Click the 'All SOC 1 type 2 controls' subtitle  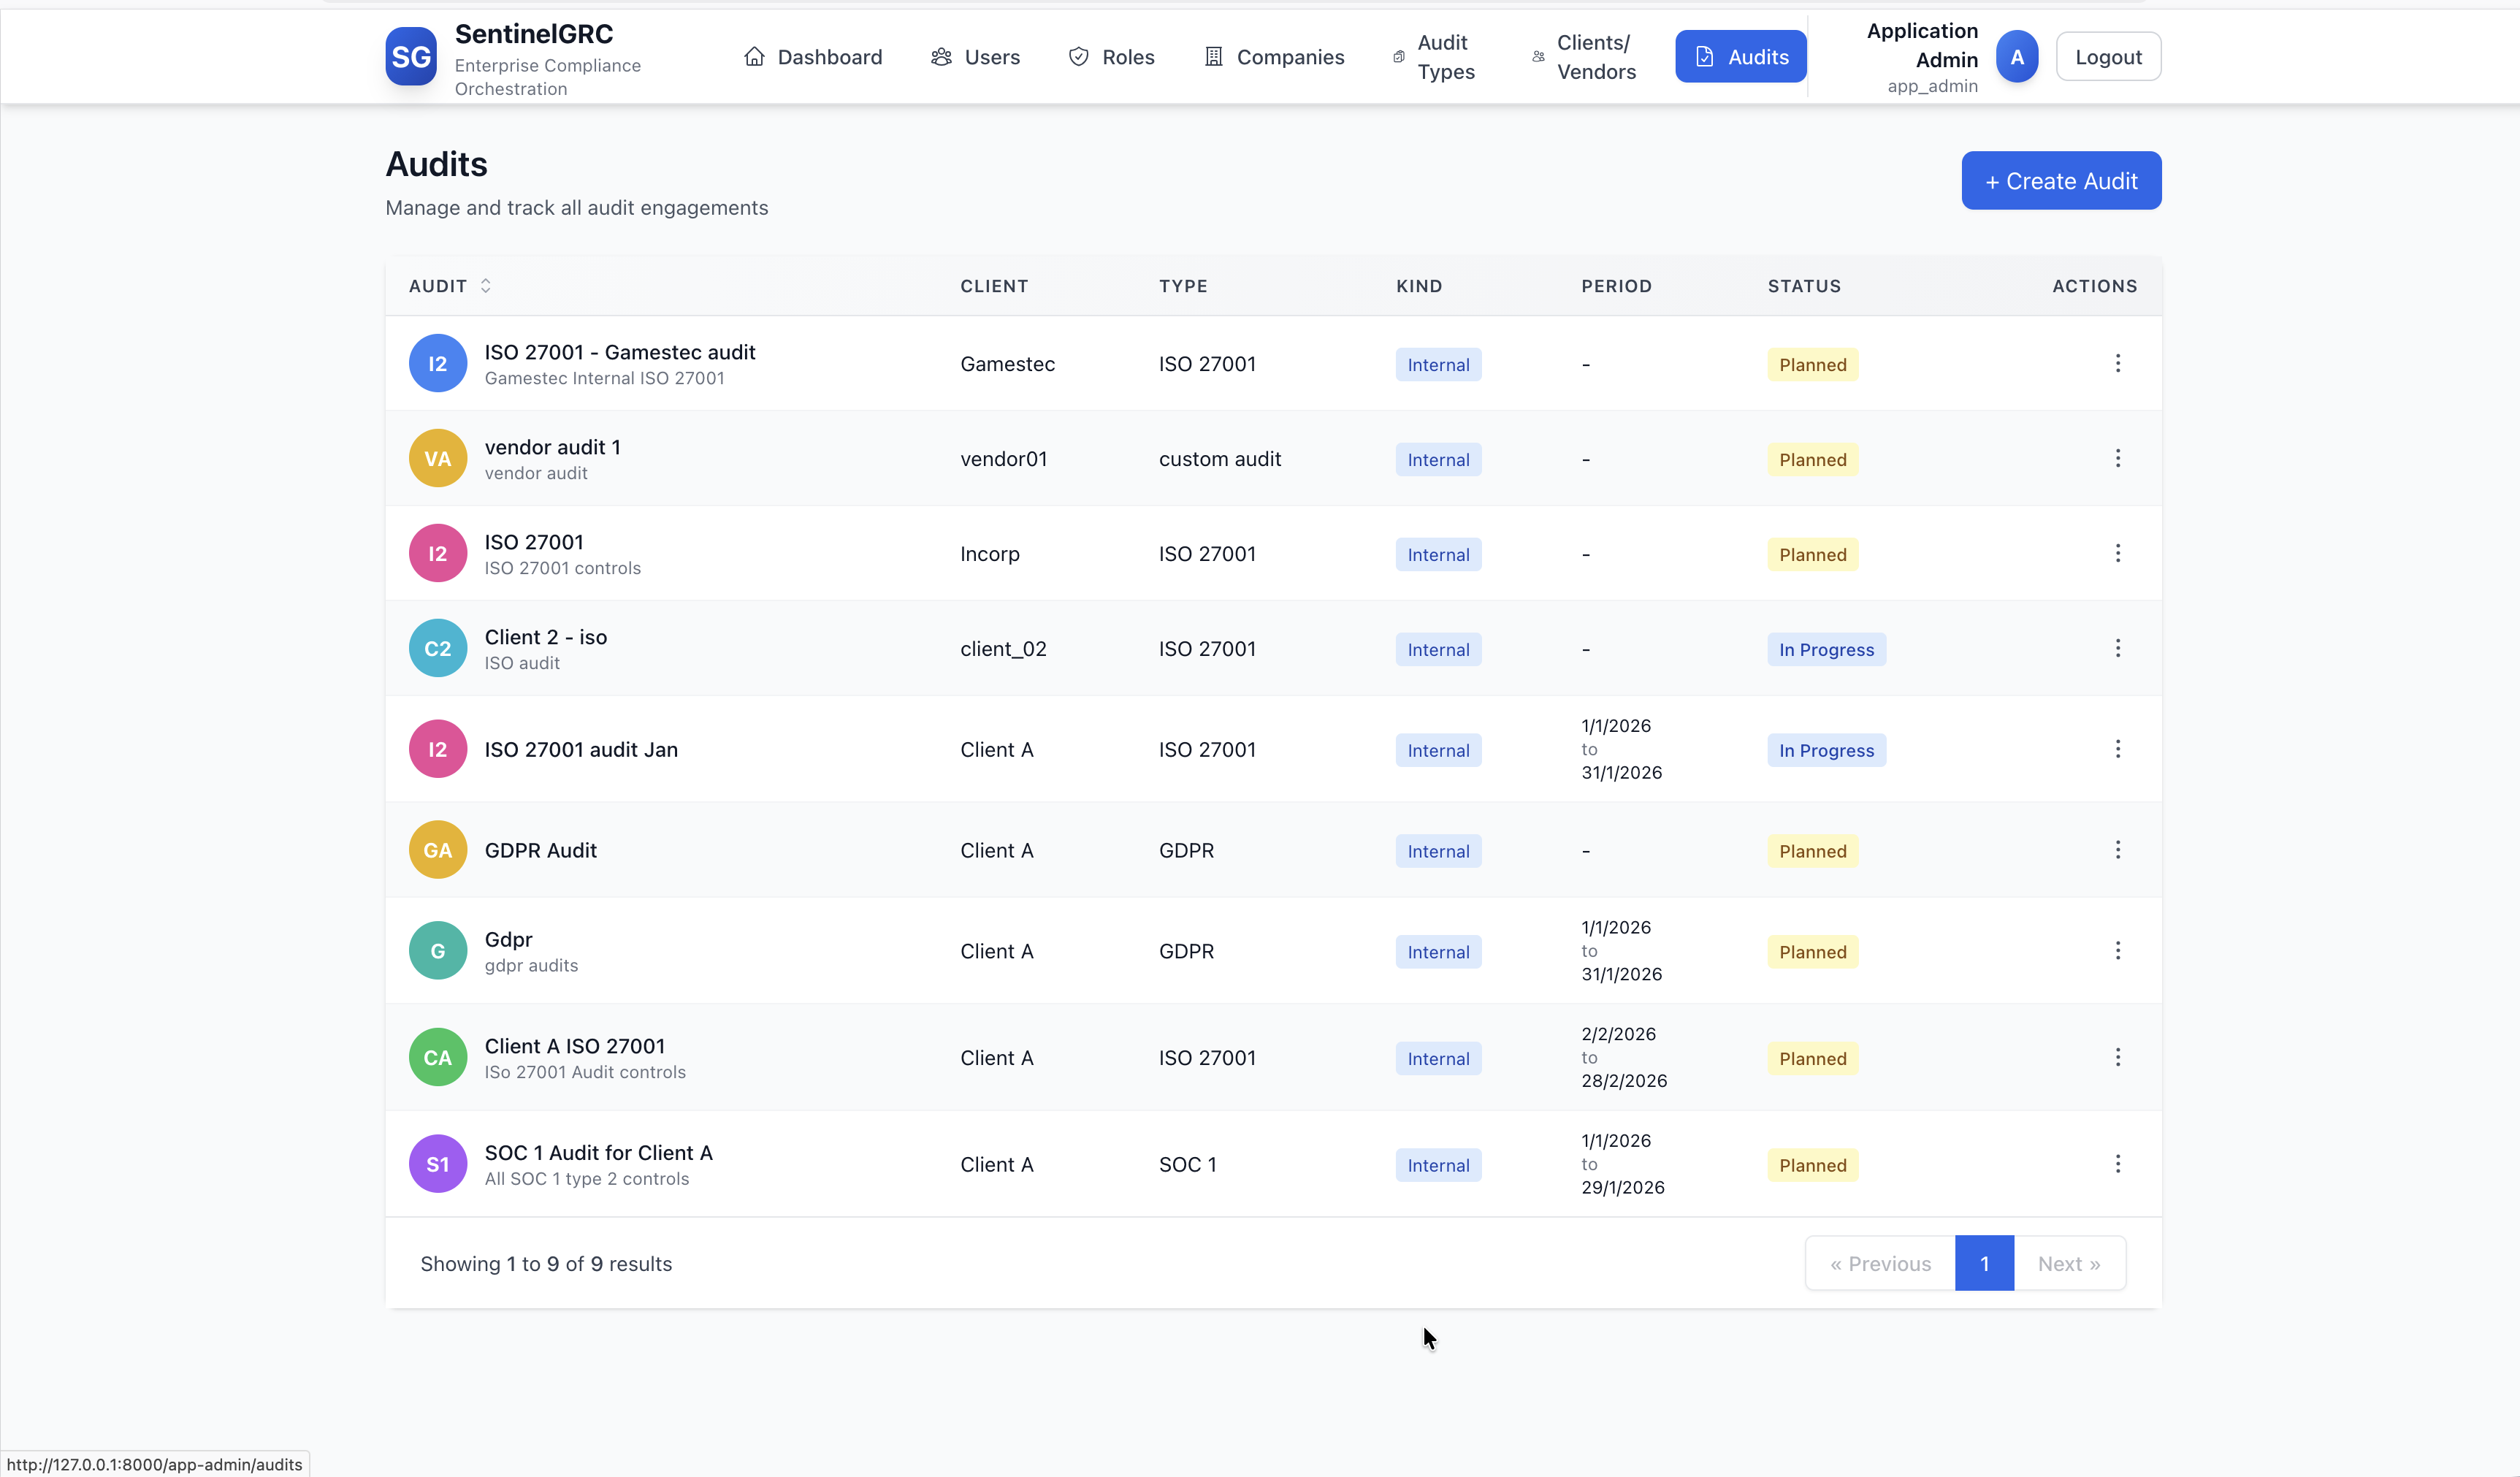click(x=587, y=1179)
